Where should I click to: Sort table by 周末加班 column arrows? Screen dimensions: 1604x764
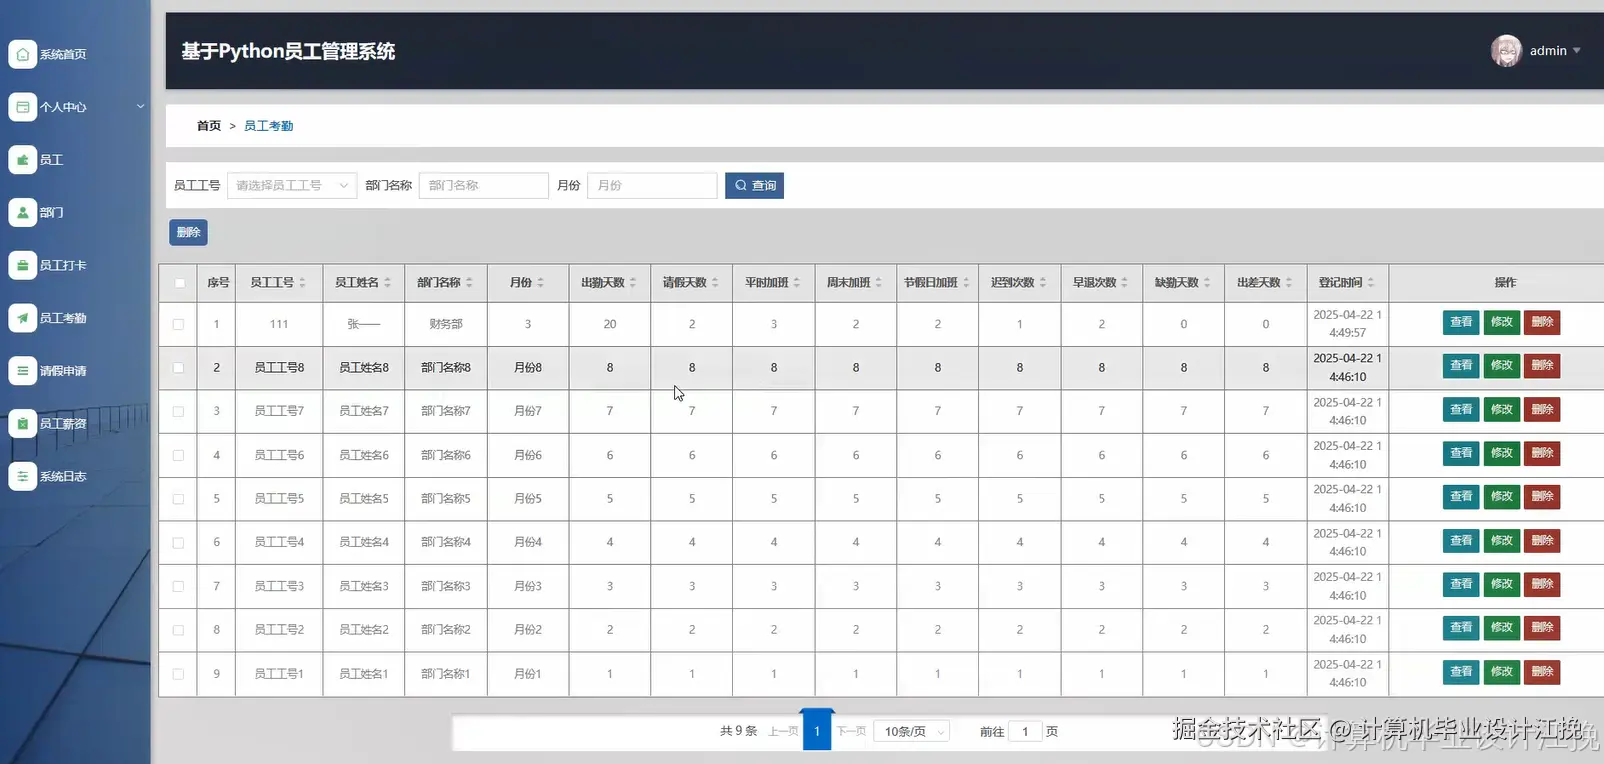point(879,283)
